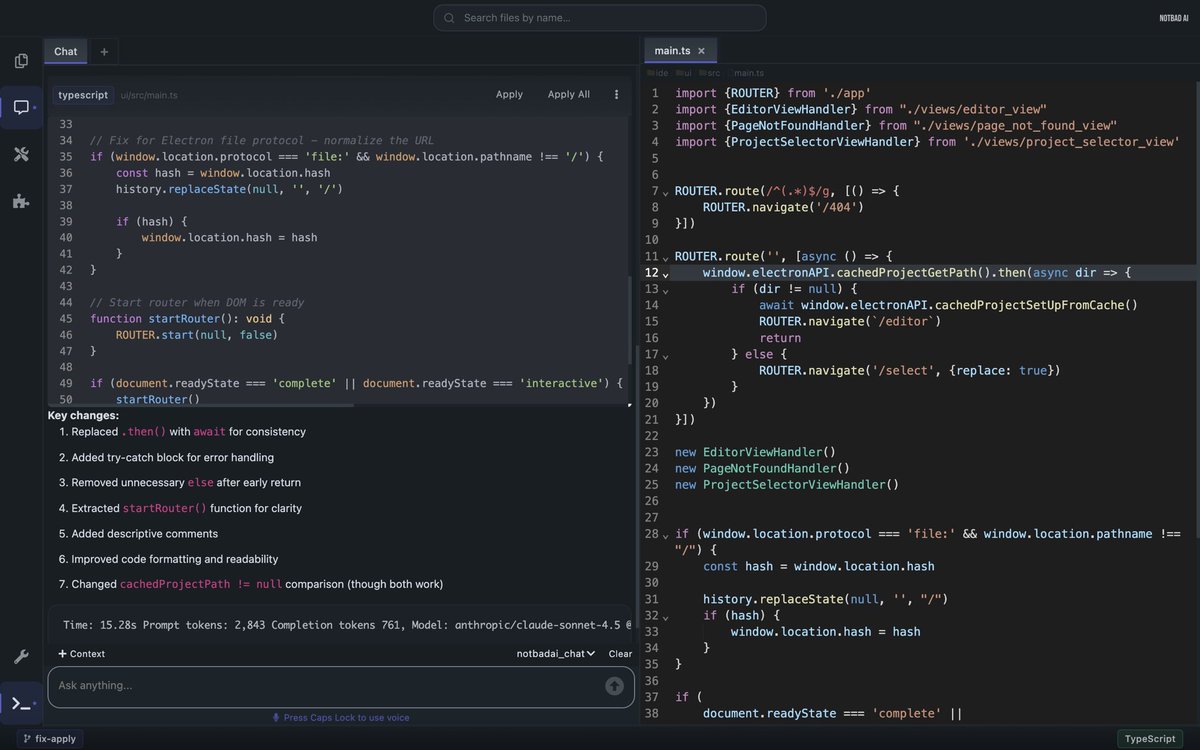1200x750 pixels.
Task: Open the notbadai_chat model dropdown
Action: coord(556,653)
